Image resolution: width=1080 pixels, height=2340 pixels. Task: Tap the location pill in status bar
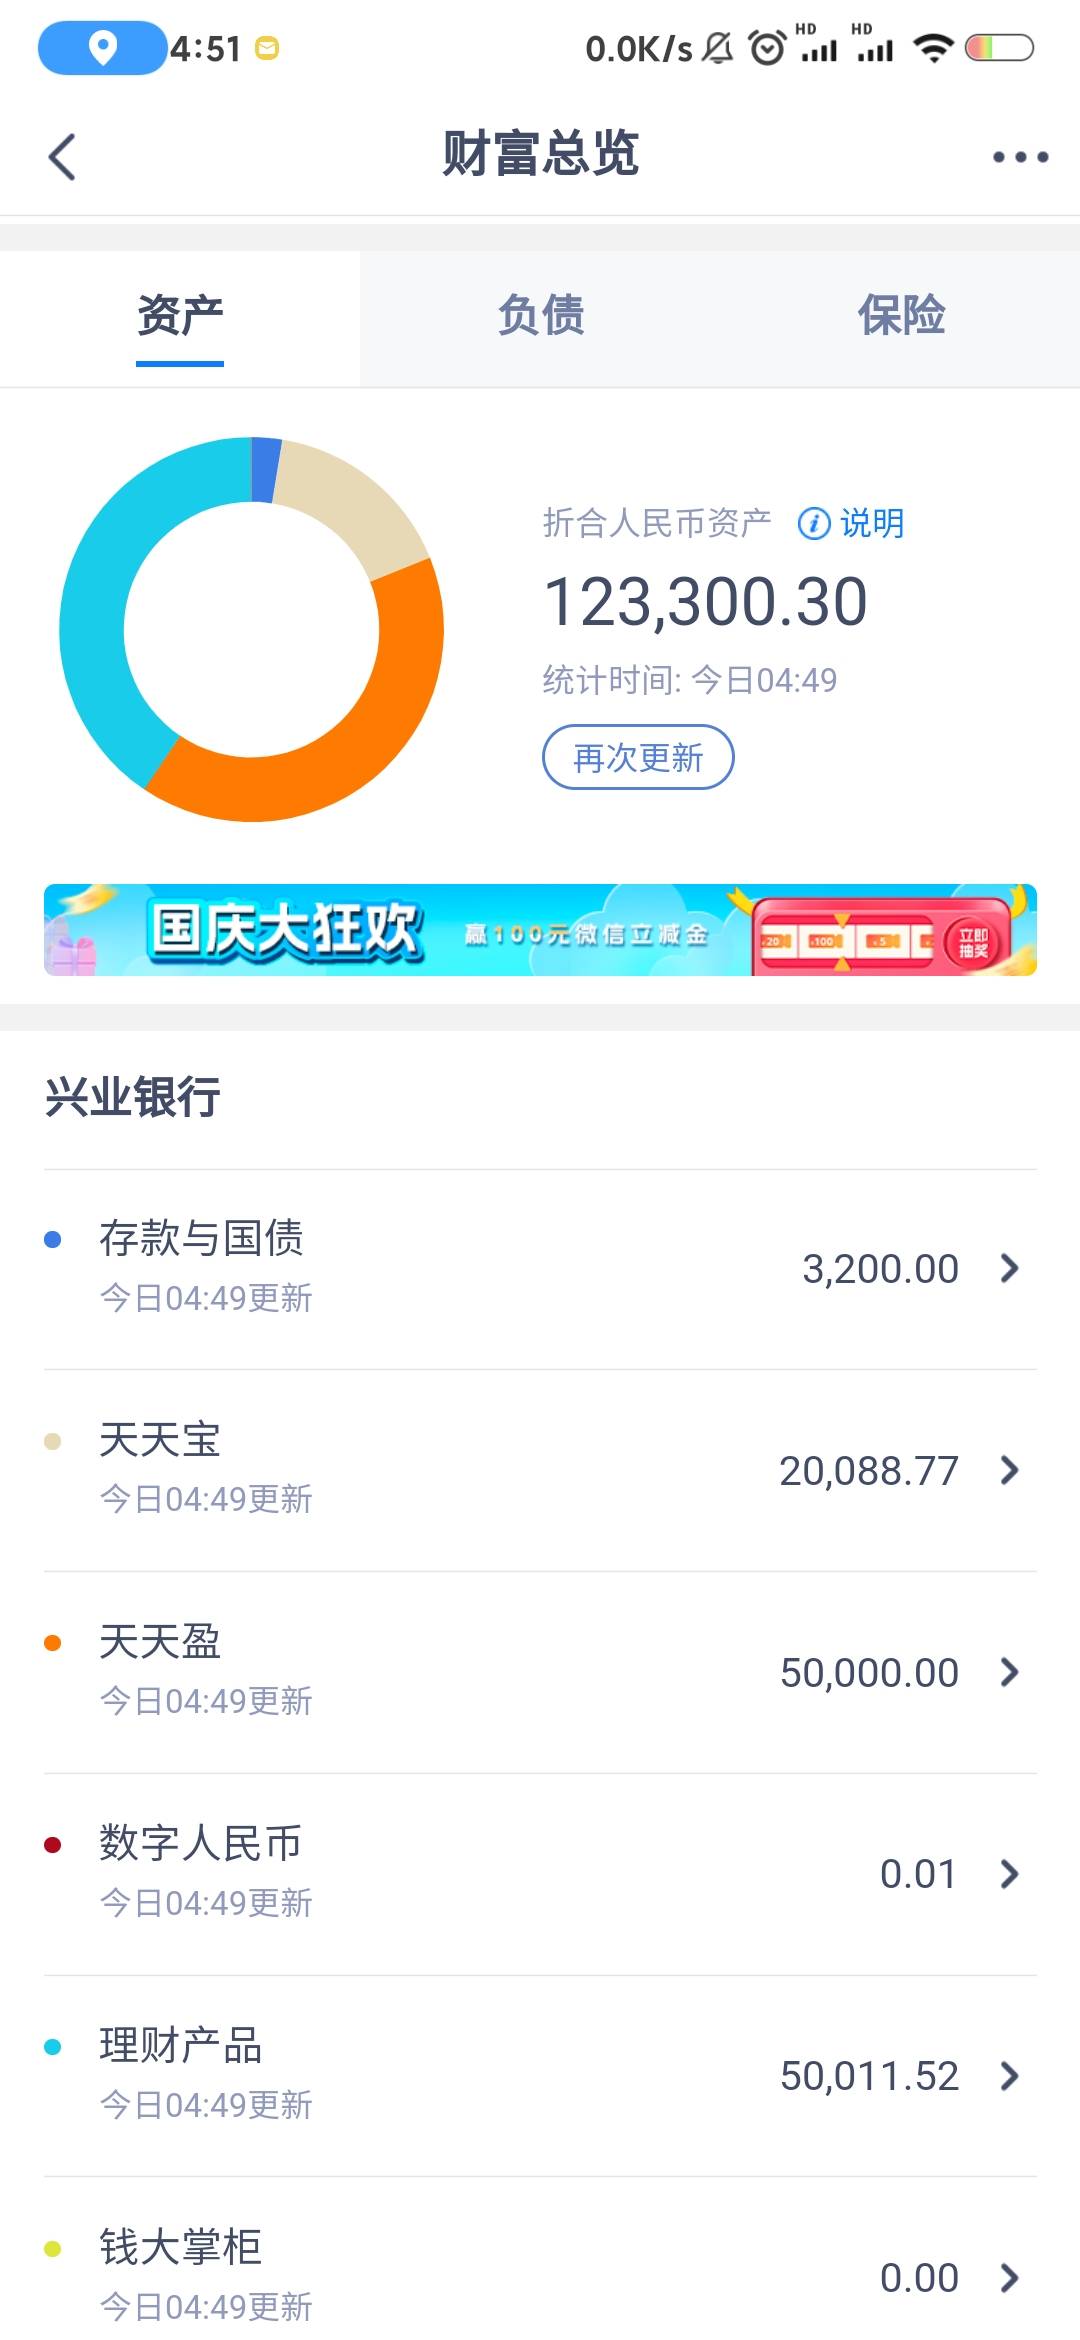coord(102,47)
